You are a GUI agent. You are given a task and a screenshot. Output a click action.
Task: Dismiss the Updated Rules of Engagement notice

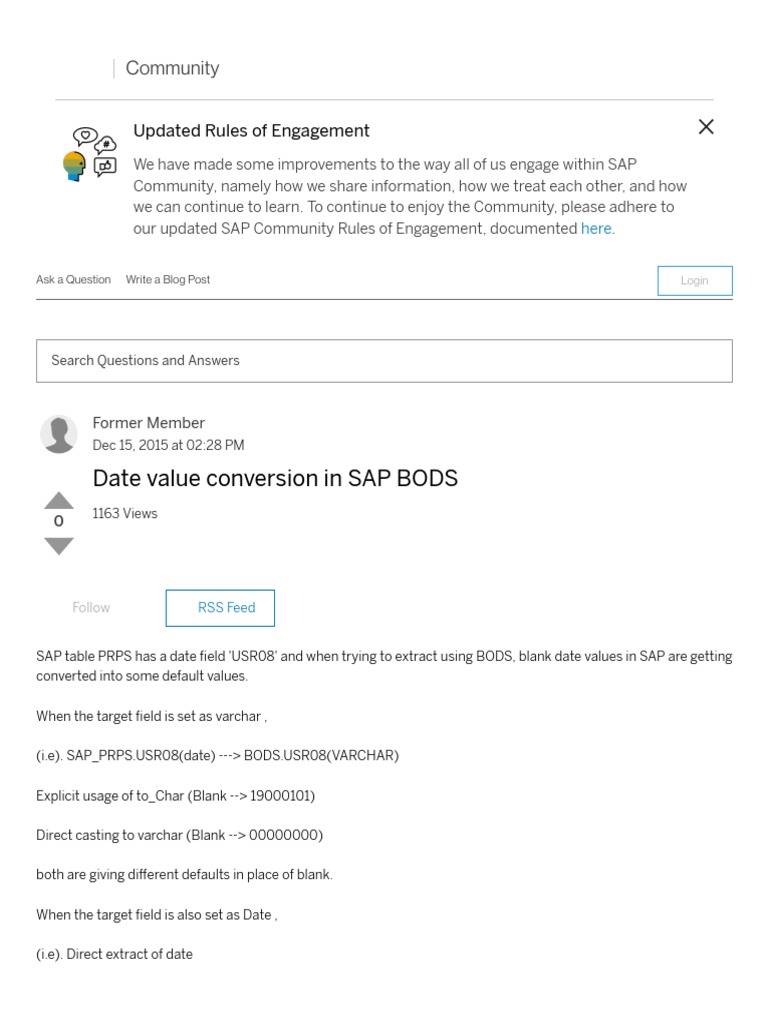[x=706, y=127]
